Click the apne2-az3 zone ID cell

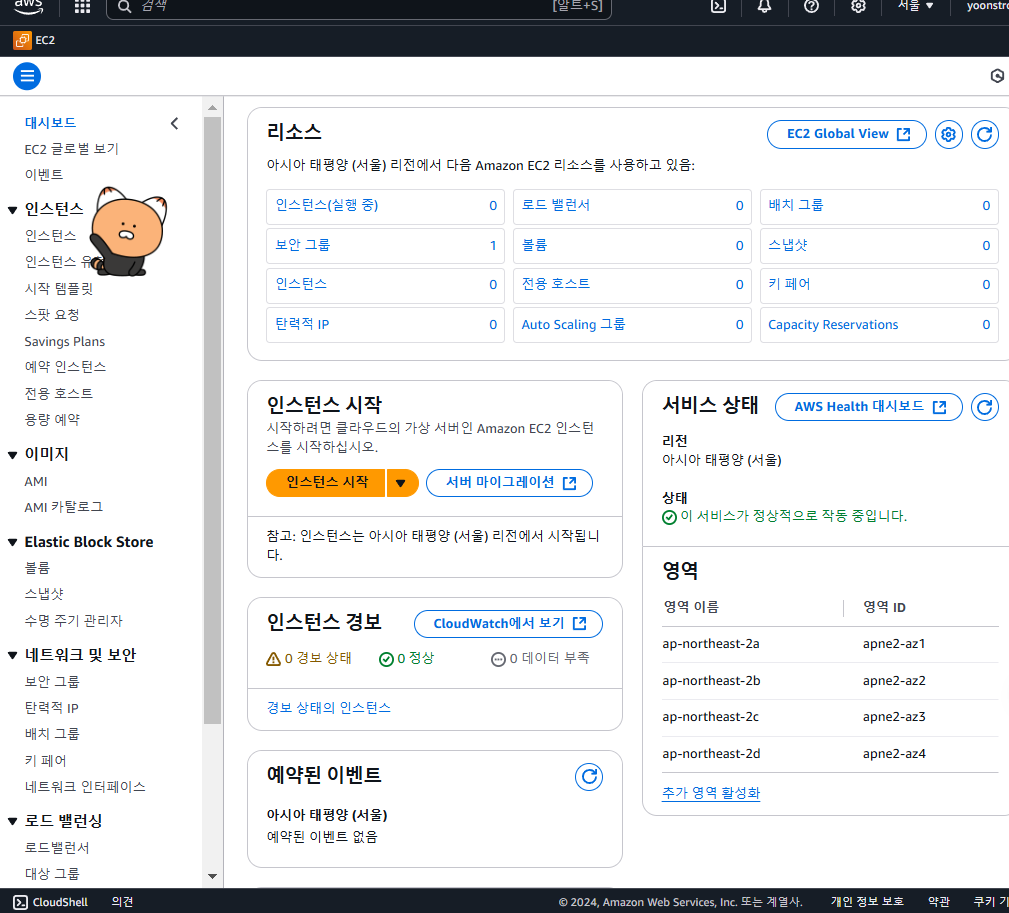pyautogui.click(x=894, y=717)
